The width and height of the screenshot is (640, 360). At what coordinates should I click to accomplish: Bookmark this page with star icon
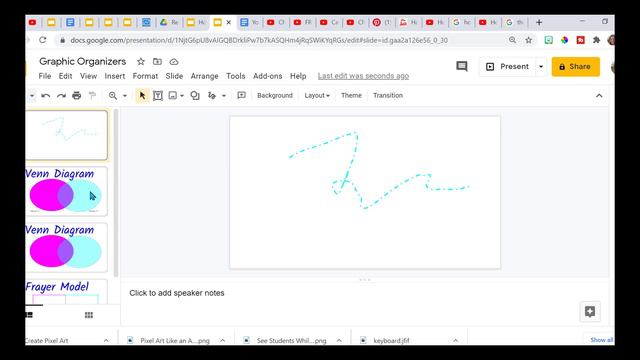point(529,40)
